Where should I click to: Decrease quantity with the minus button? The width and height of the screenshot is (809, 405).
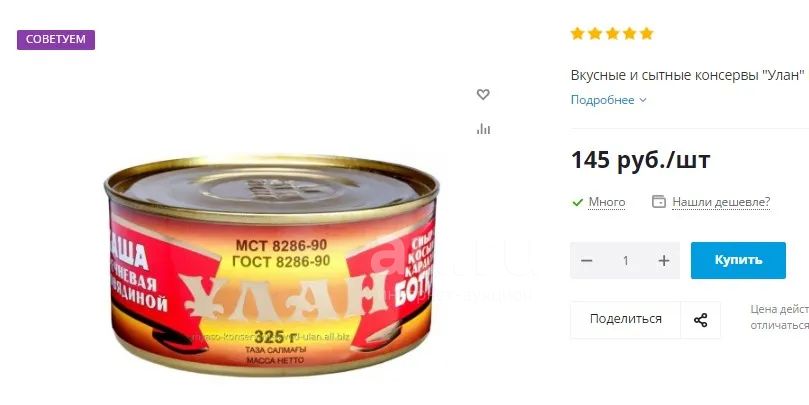point(586,261)
